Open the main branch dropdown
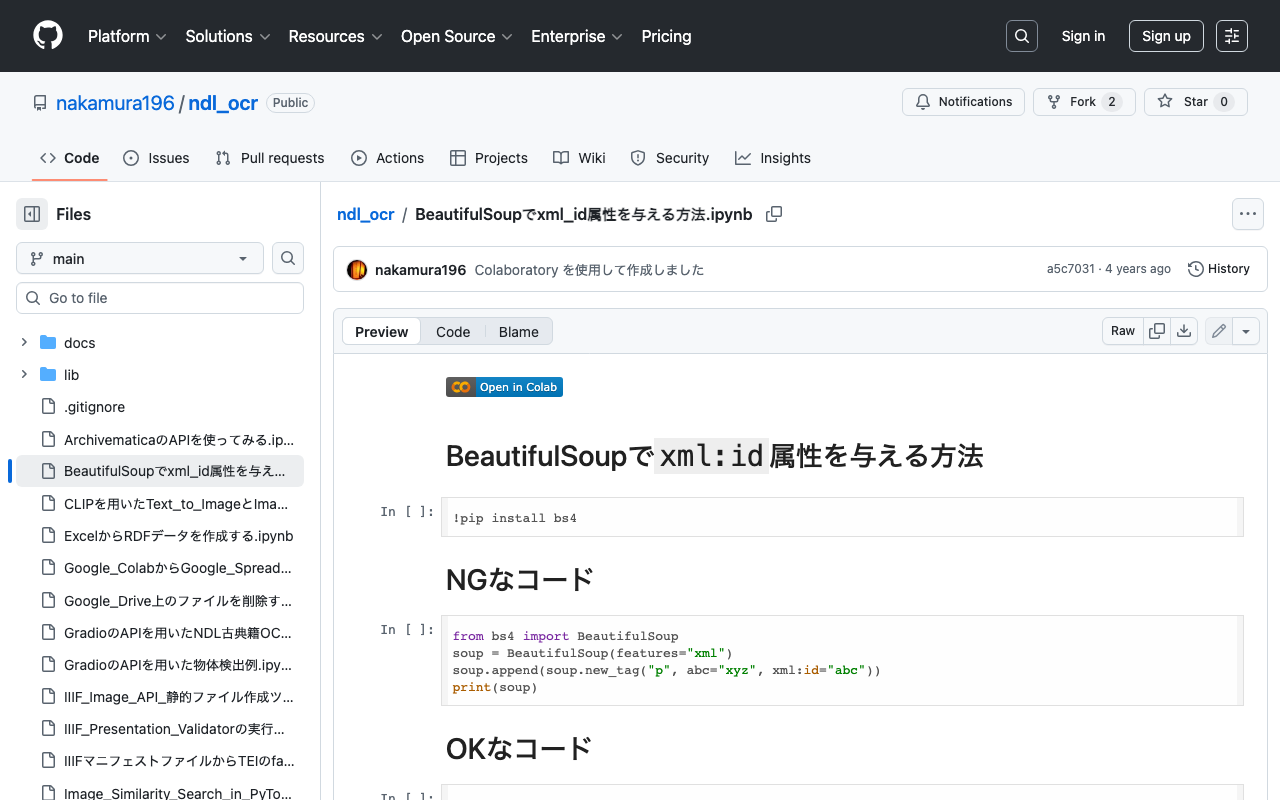Screen dimensions: 1280x800 coord(140,258)
